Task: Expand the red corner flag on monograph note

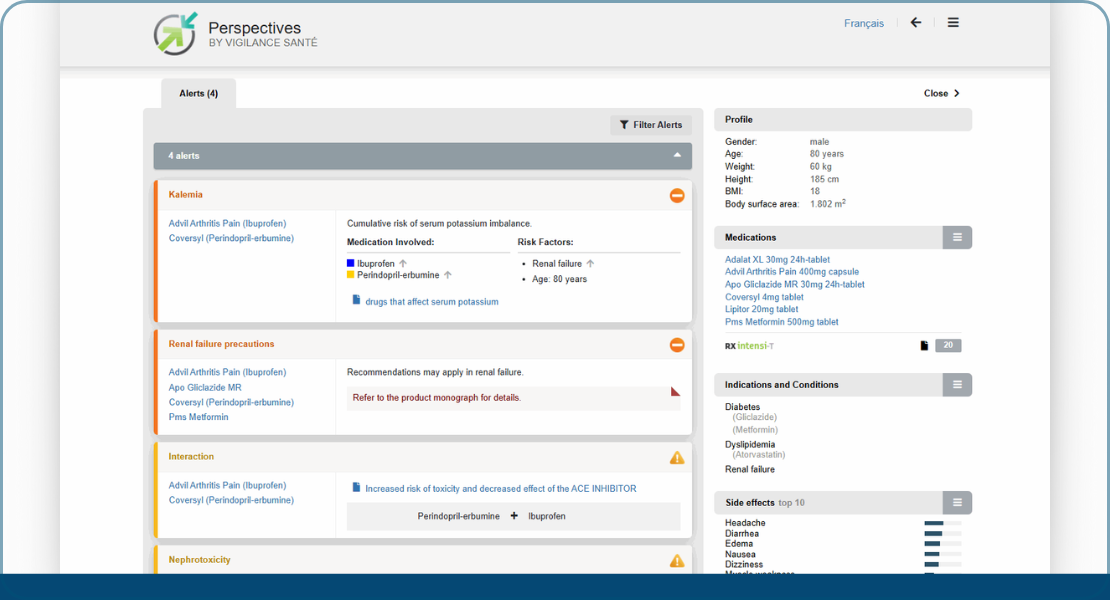Action: 675,392
